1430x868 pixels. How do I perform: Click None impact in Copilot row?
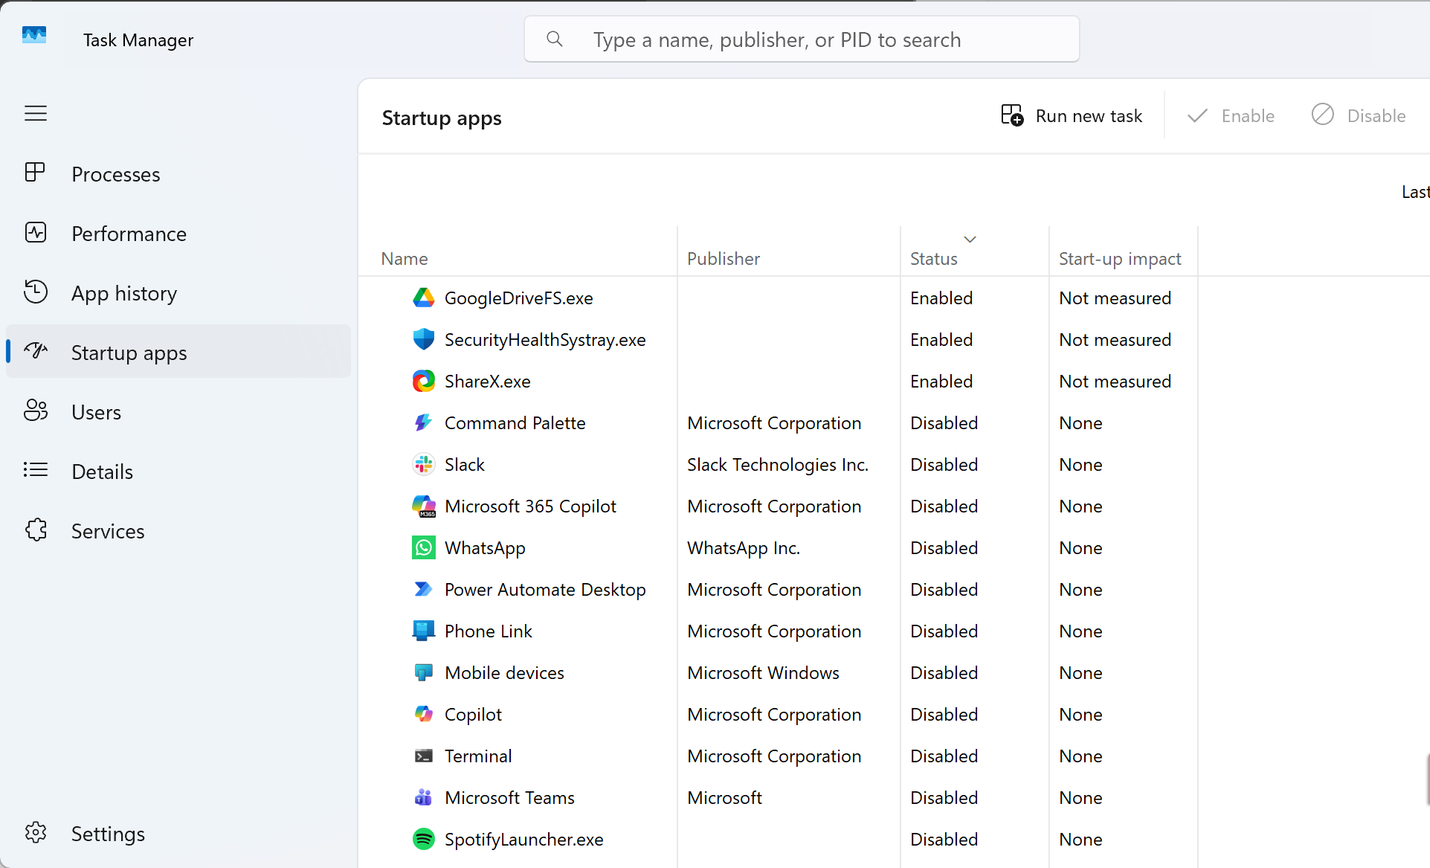(x=1080, y=714)
